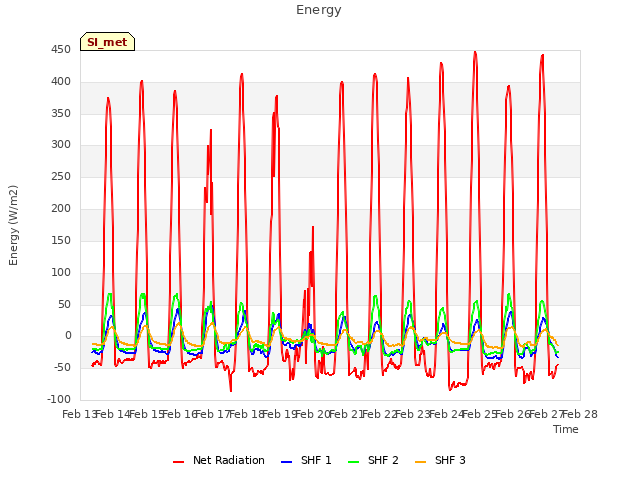Viewport: 640px width, 480px height.
Task: Click the orange SHF 3 legend swatch
Action: pyautogui.click(x=420, y=462)
